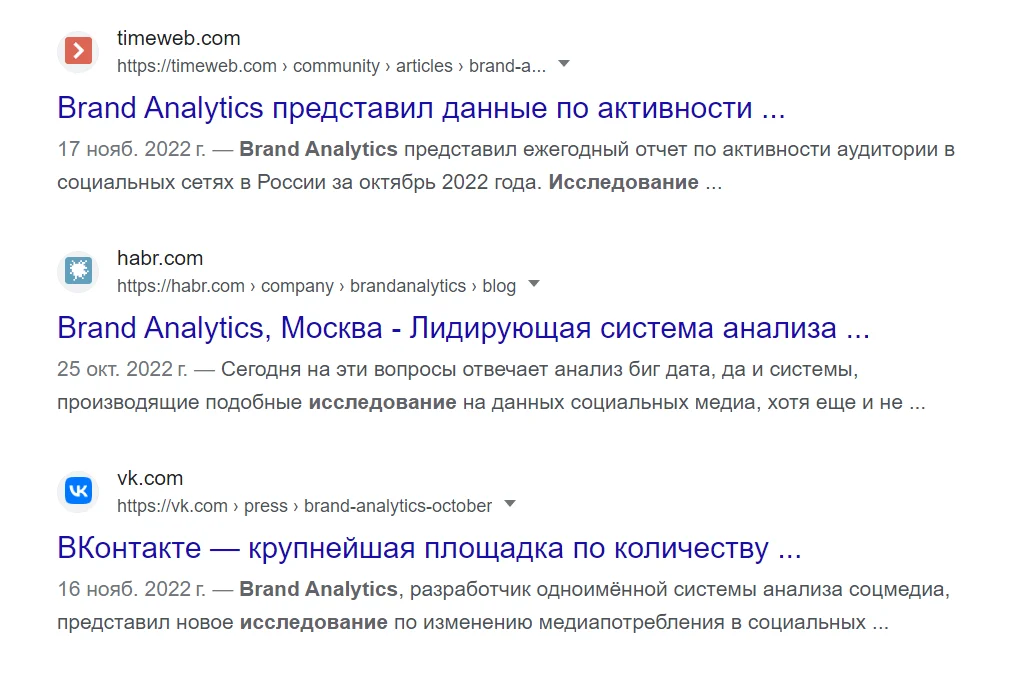The width and height of the screenshot is (1027, 682).
Task: Open the options arrow beside the timeweb URL
Action: tap(564, 65)
